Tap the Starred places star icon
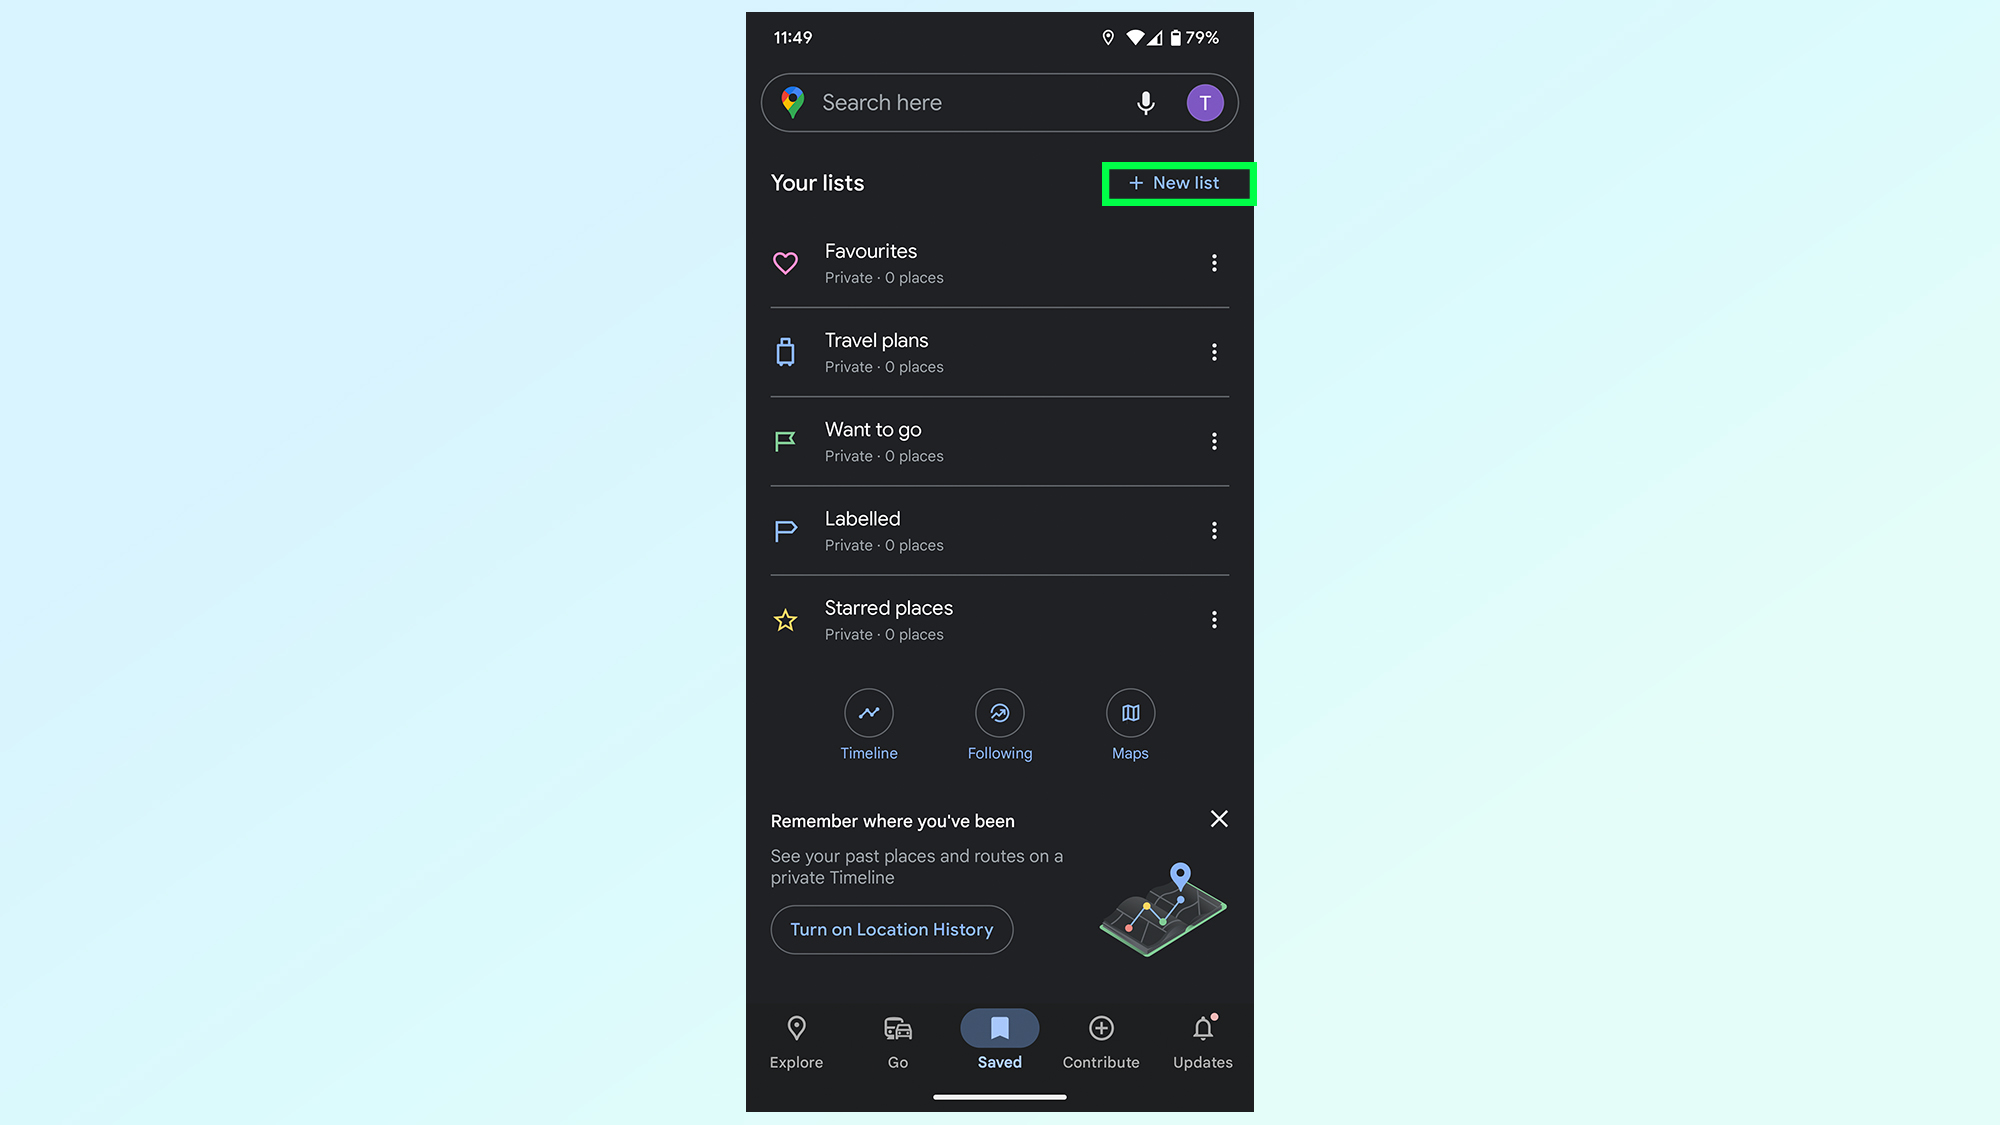Screen dimensions: 2000x1125 (x=786, y=620)
